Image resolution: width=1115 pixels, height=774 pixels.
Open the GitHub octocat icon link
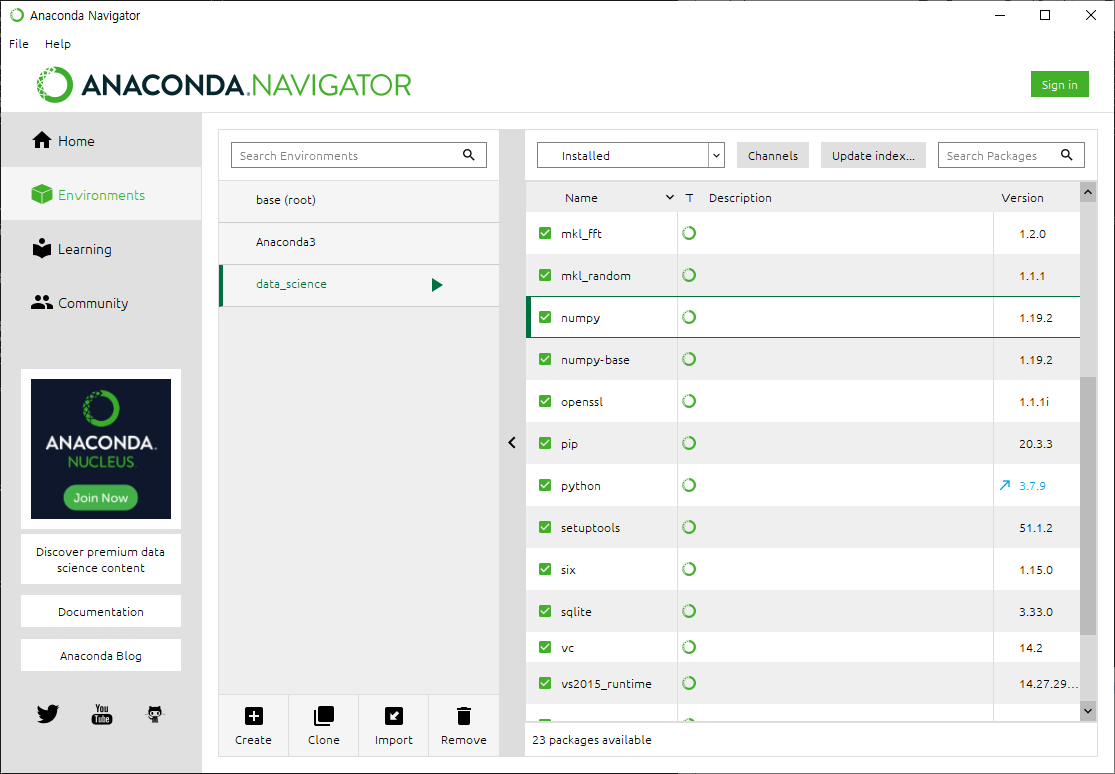click(x=155, y=714)
